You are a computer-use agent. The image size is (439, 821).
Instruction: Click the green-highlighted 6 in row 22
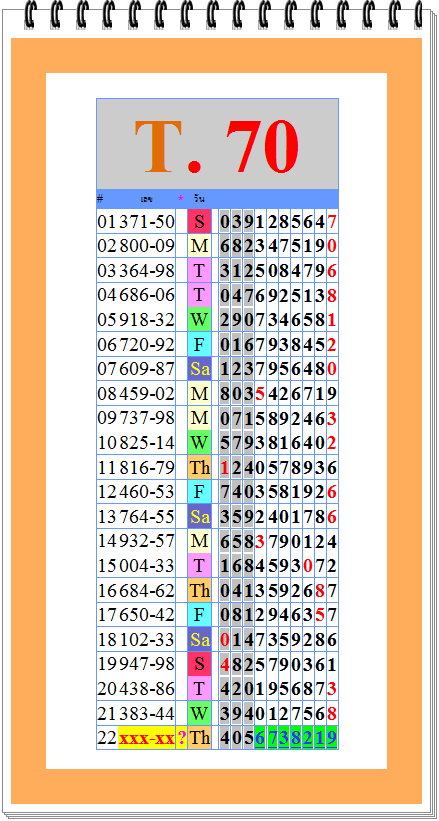coord(260,738)
